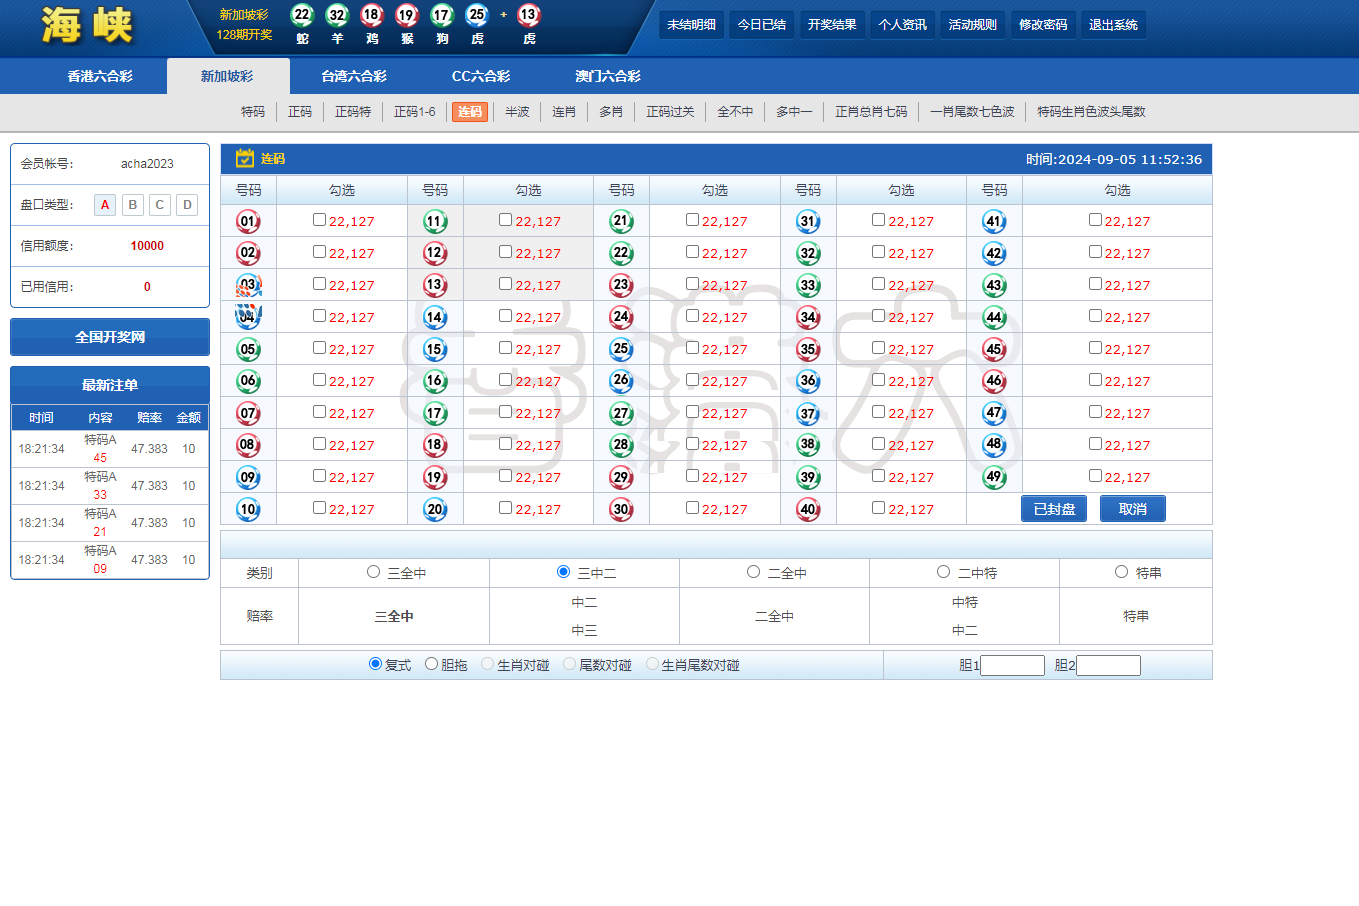
Task: Click the special drawn ball 13
Action: (x=529, y=15)
